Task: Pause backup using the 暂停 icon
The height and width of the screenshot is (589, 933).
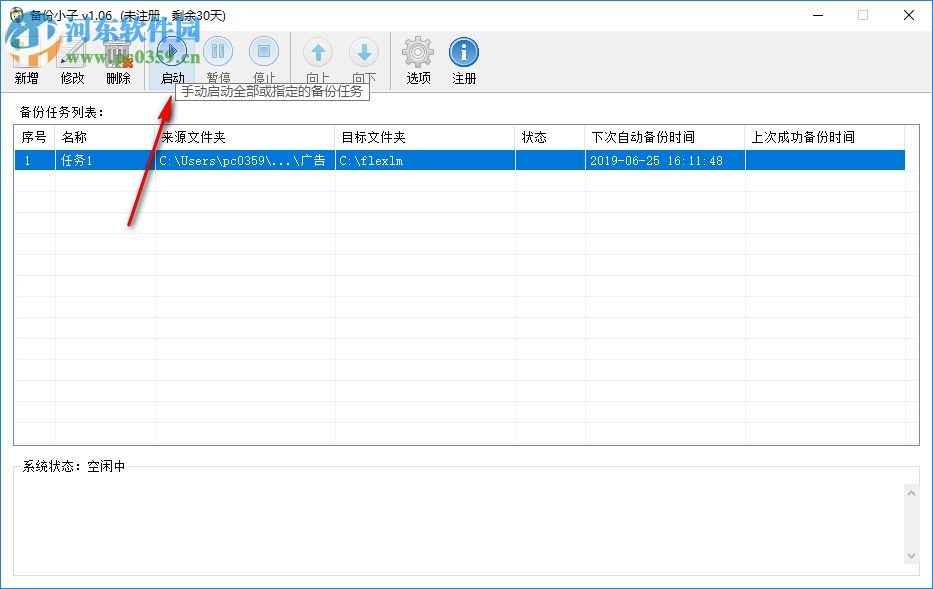Action: point(218,50)
